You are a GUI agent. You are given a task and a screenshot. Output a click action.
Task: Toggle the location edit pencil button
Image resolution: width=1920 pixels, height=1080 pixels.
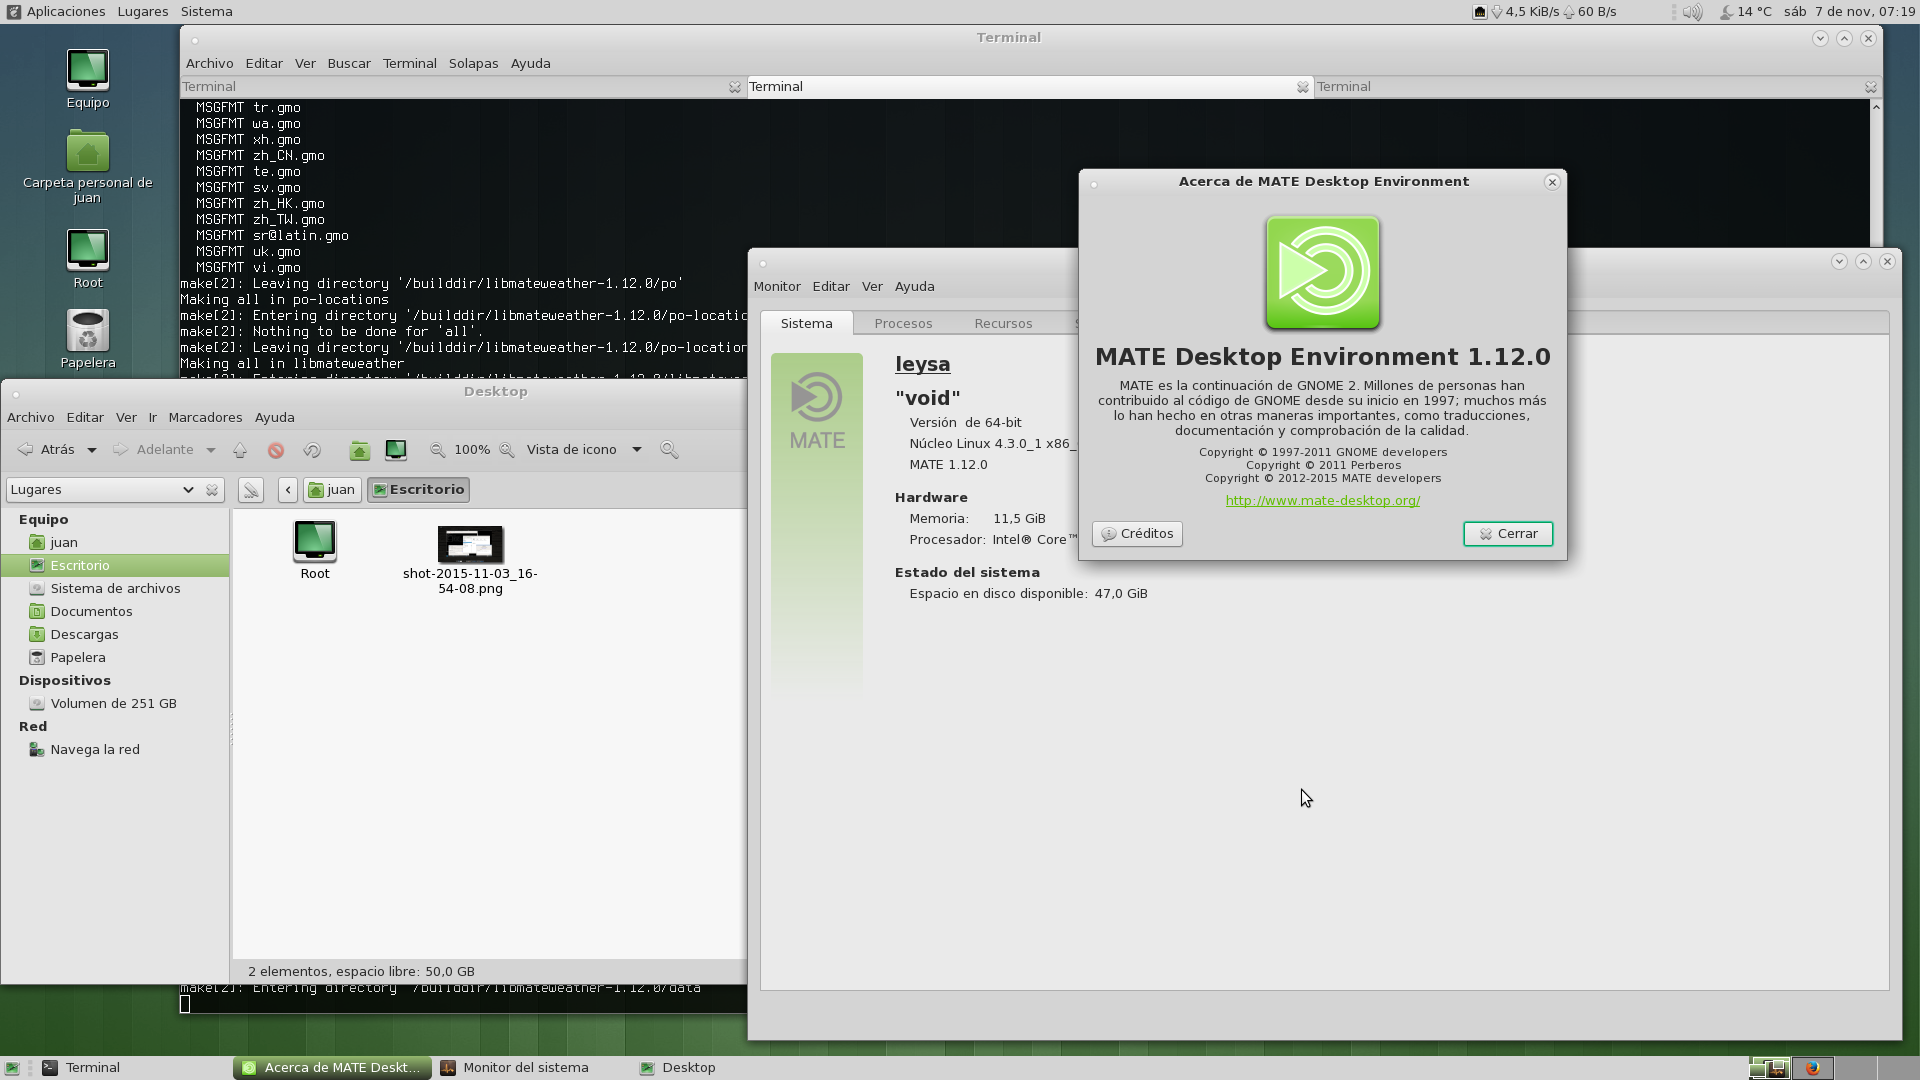pos(251,490)
